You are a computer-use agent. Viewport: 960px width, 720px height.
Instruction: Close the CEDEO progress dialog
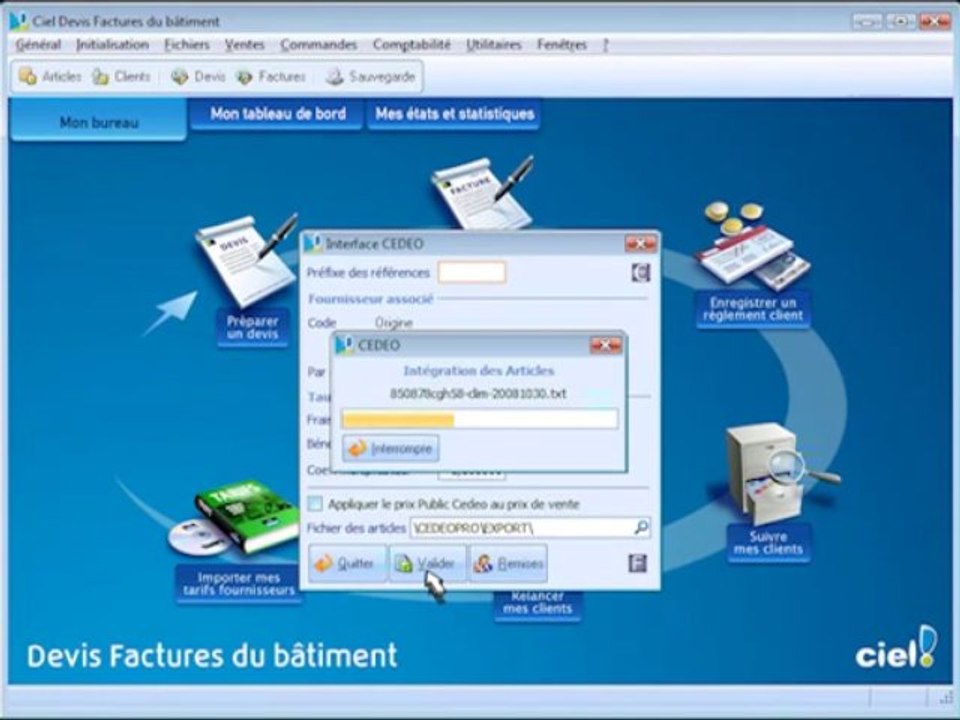tap(606, 345)
